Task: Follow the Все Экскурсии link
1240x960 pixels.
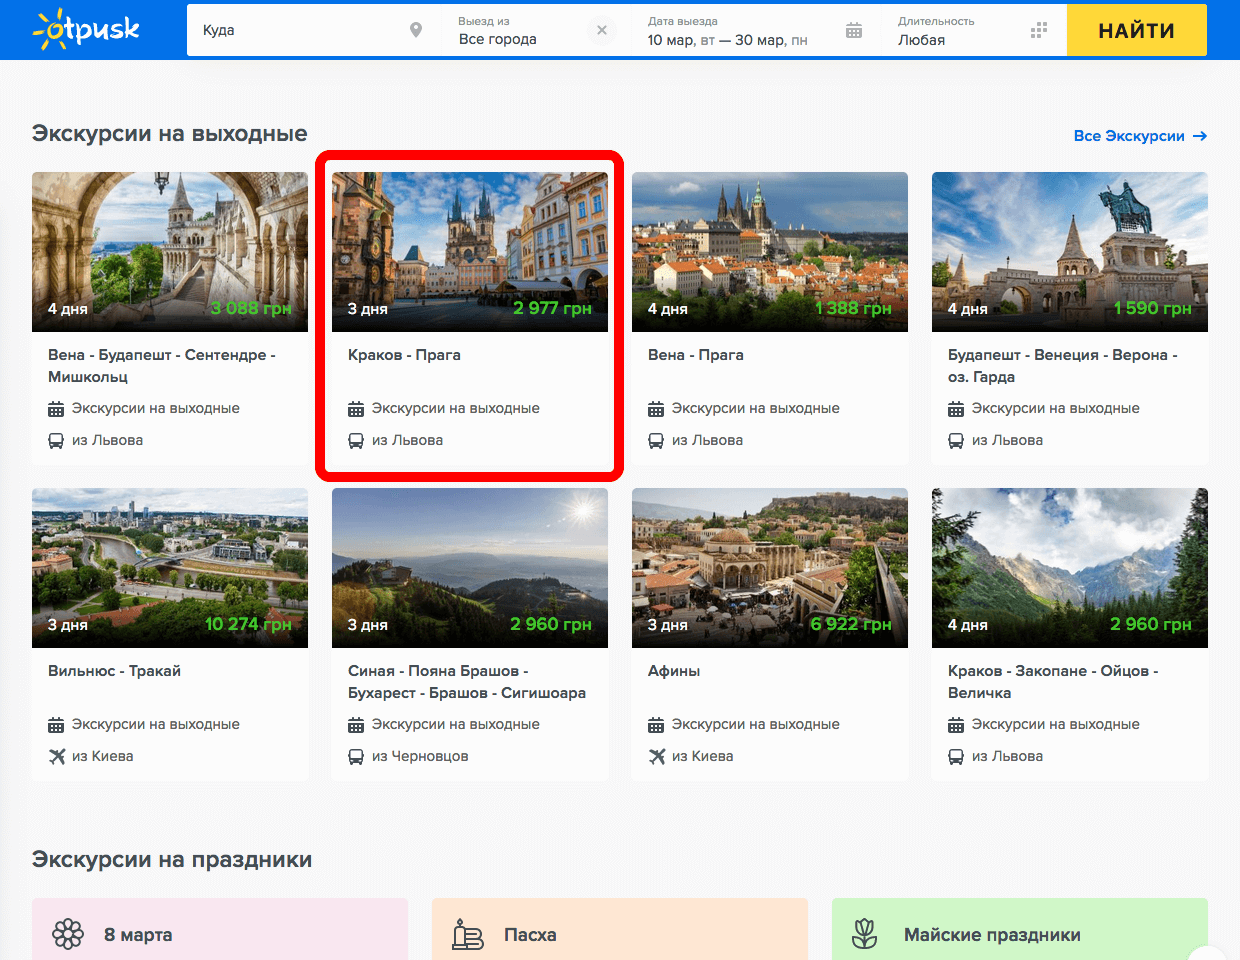Action: 1140,136
